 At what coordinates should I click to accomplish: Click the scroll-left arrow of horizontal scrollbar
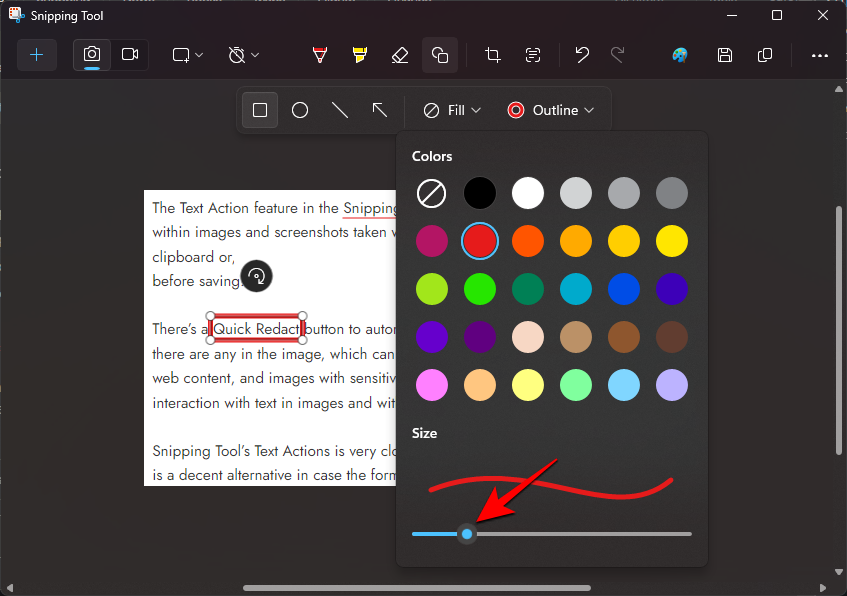pos(9,588)
